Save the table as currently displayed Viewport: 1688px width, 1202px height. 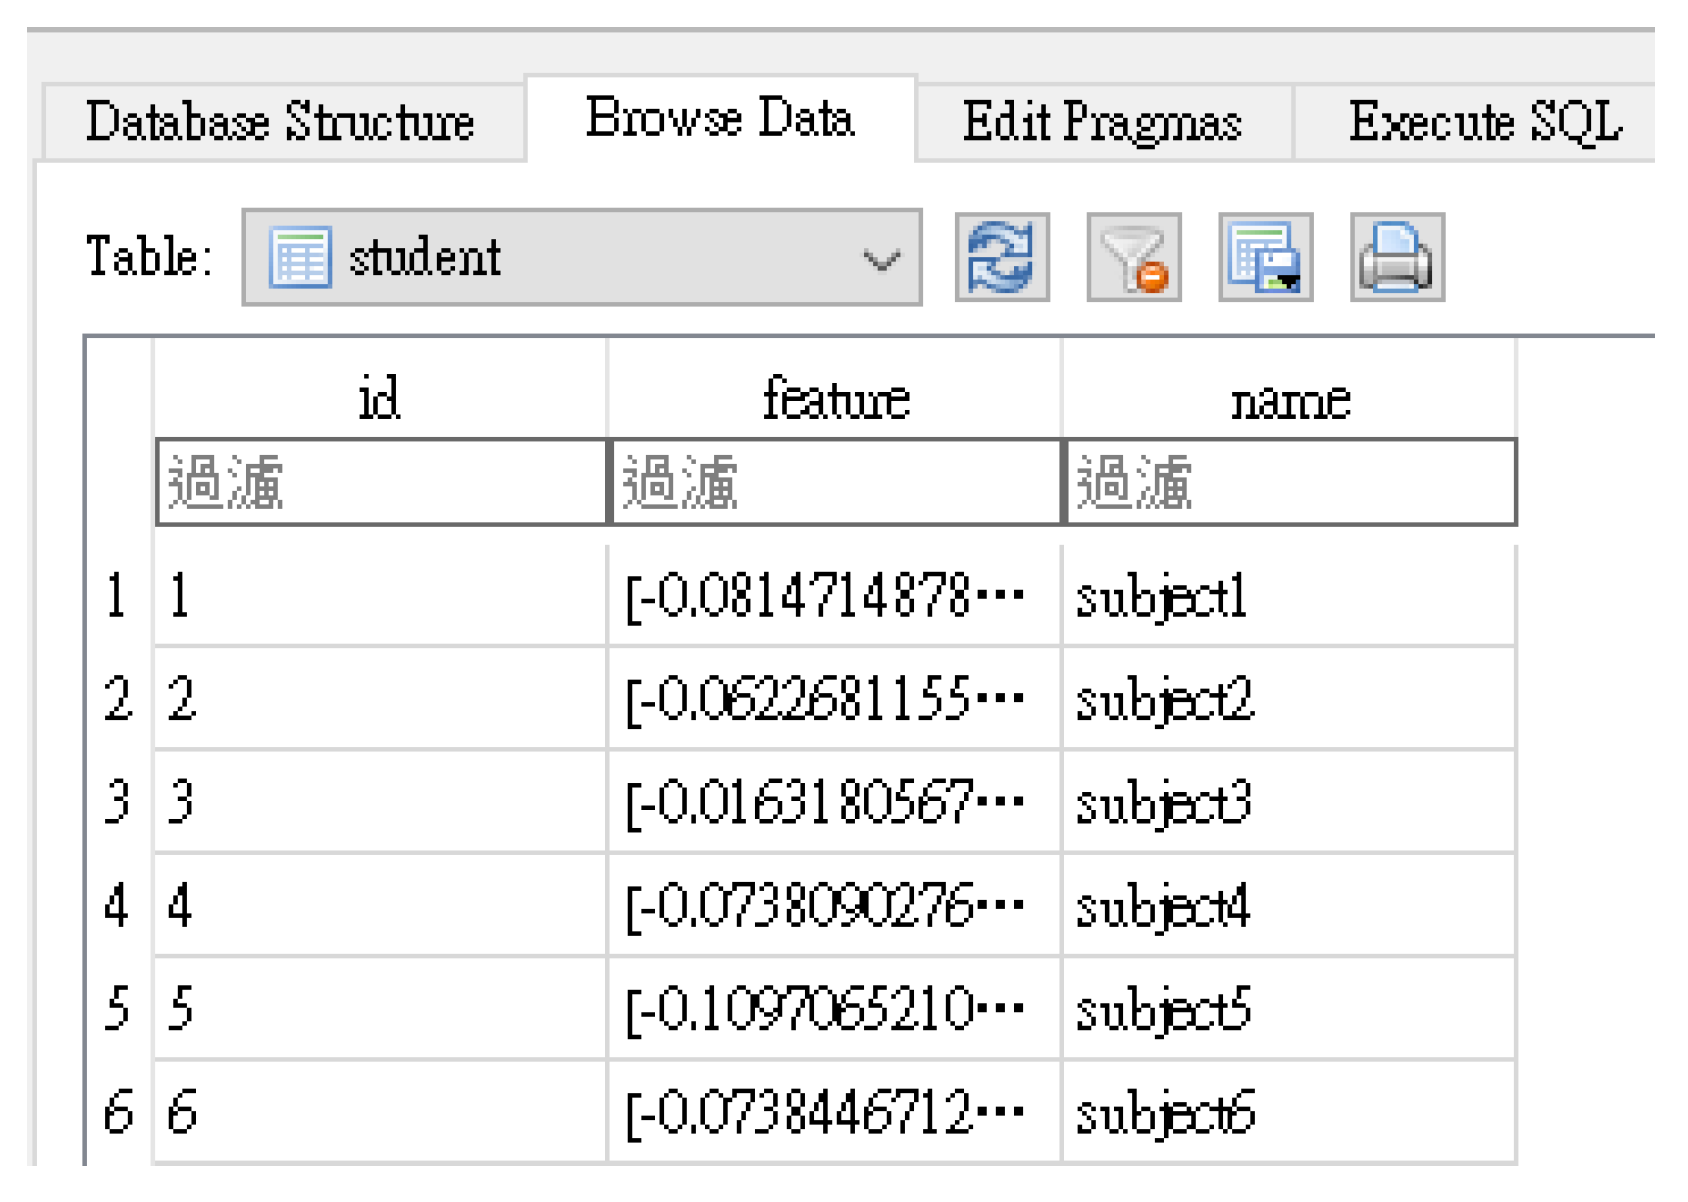pos(1265,257)
